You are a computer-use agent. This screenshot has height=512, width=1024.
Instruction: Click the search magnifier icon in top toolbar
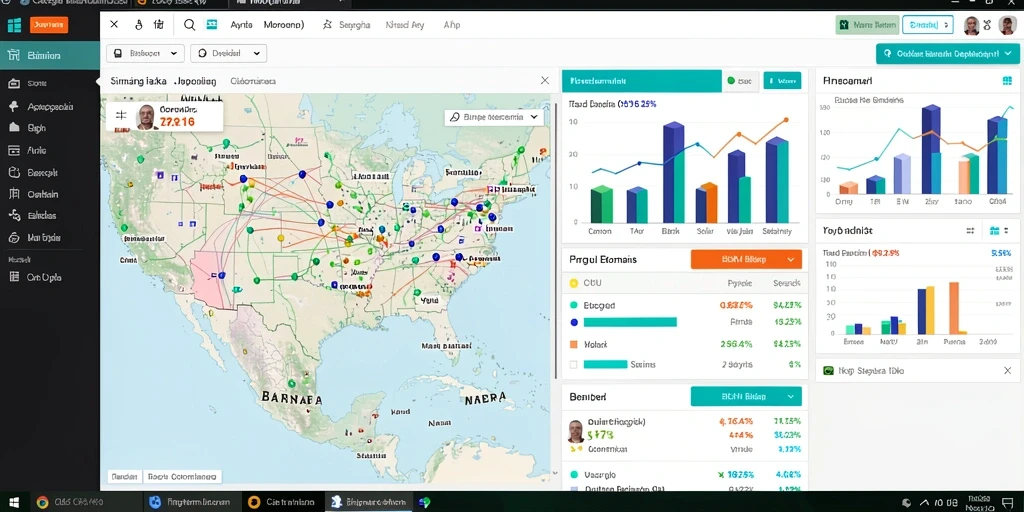(189, 25)
